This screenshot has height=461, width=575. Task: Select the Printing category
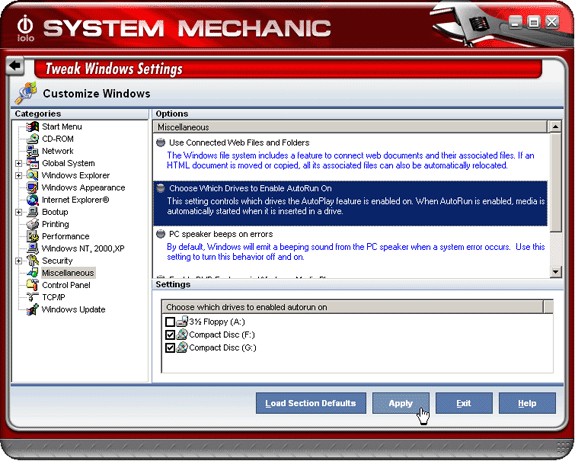tap(55, 224)
